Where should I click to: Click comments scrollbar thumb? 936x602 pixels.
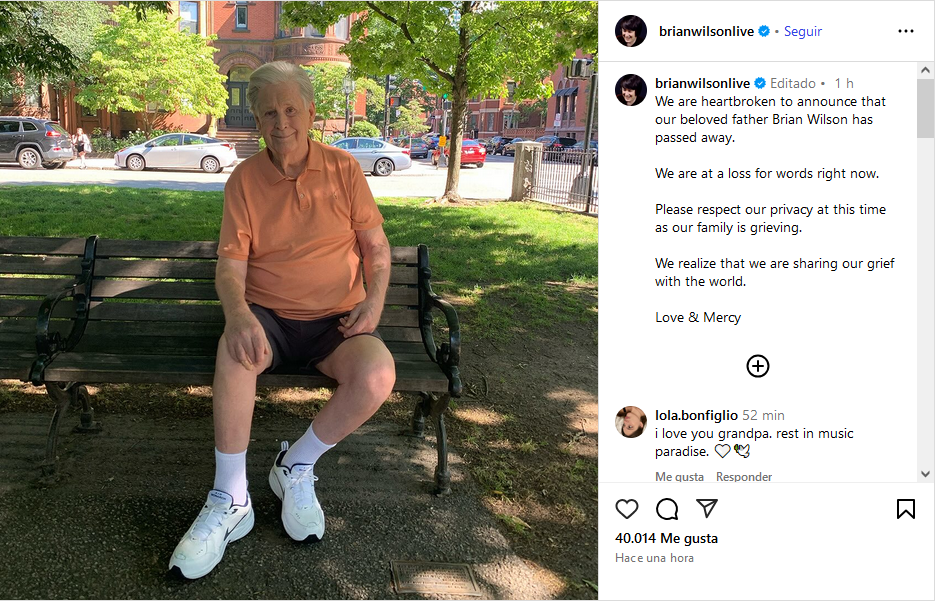(x=925, y=109)
